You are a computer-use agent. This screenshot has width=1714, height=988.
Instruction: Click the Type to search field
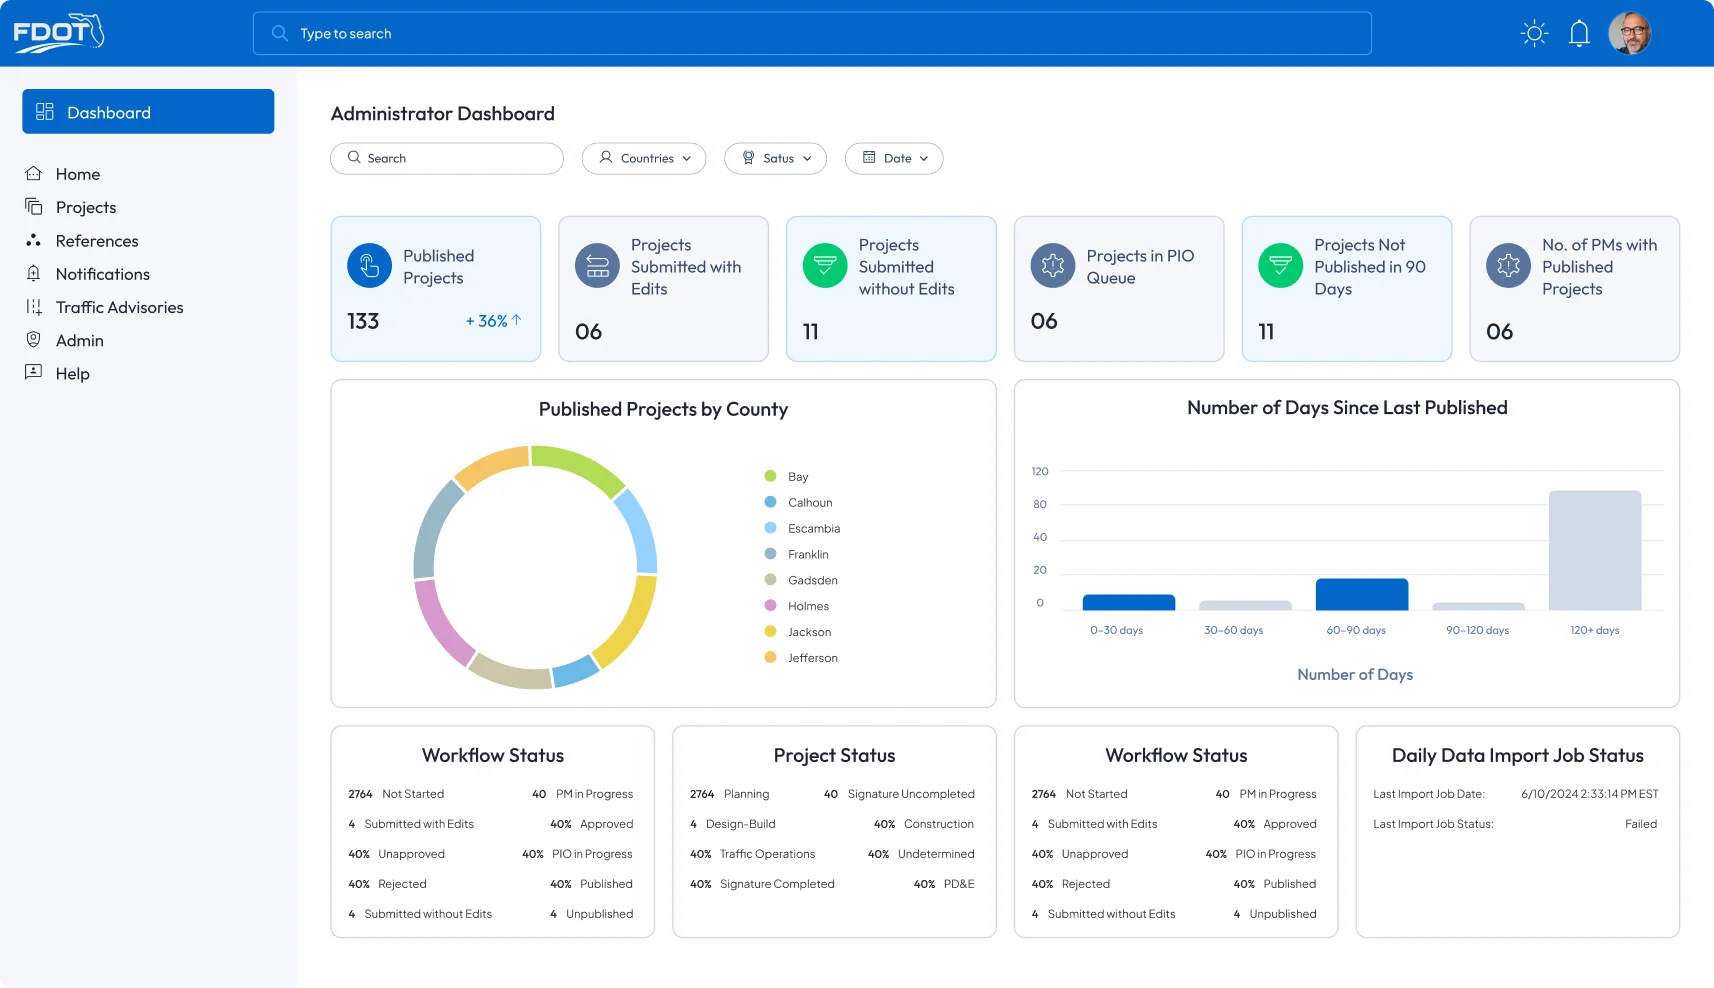tap(812, 34)
